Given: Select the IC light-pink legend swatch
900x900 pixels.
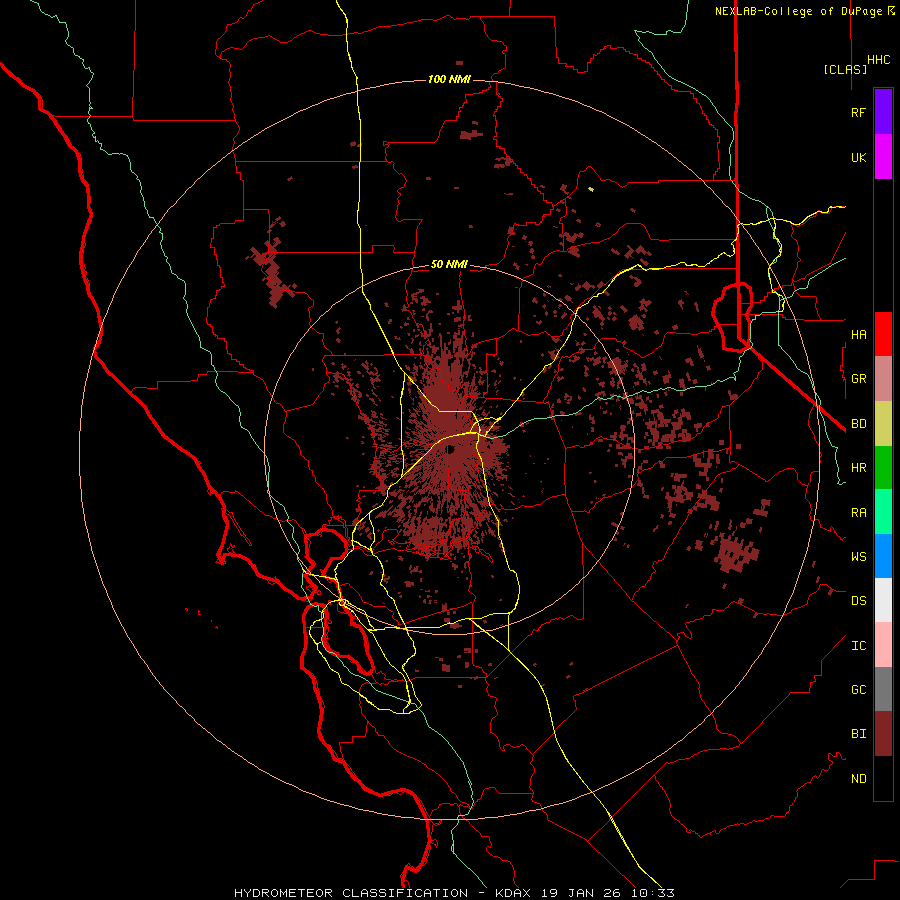Looking at the screenshot, I should 883,645.
